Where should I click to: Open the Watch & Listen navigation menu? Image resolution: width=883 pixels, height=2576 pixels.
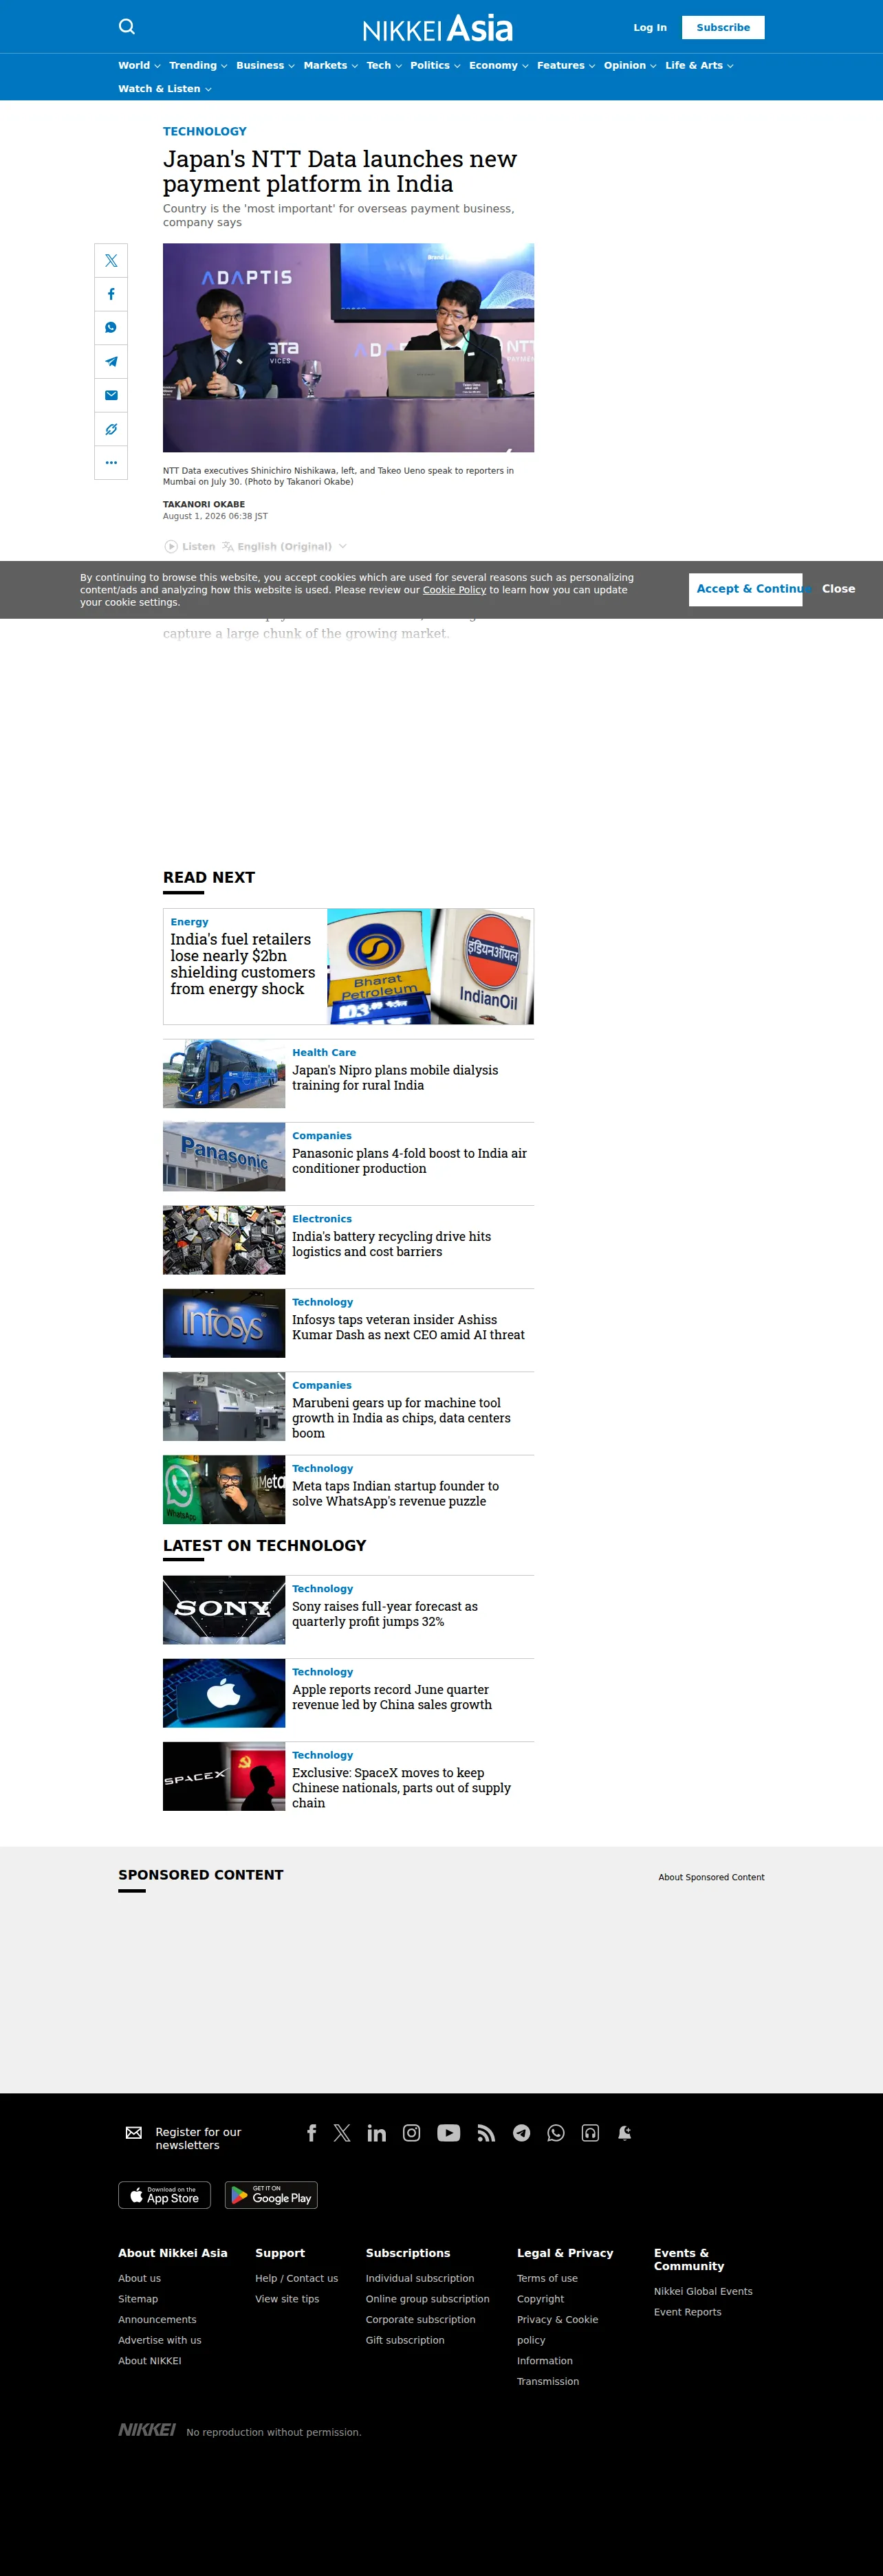coord(165,89)
